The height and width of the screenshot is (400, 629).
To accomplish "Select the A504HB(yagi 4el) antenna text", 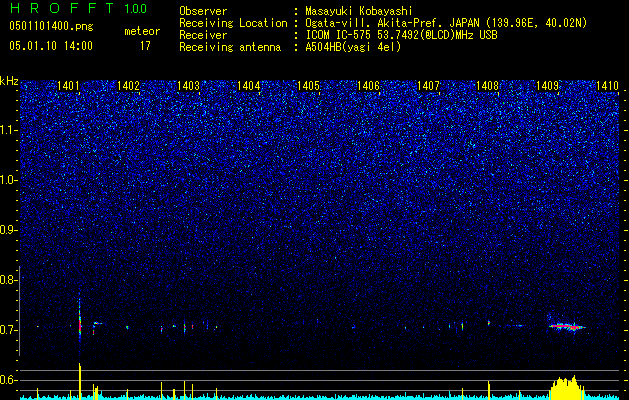I will click(x=353, y=47).
